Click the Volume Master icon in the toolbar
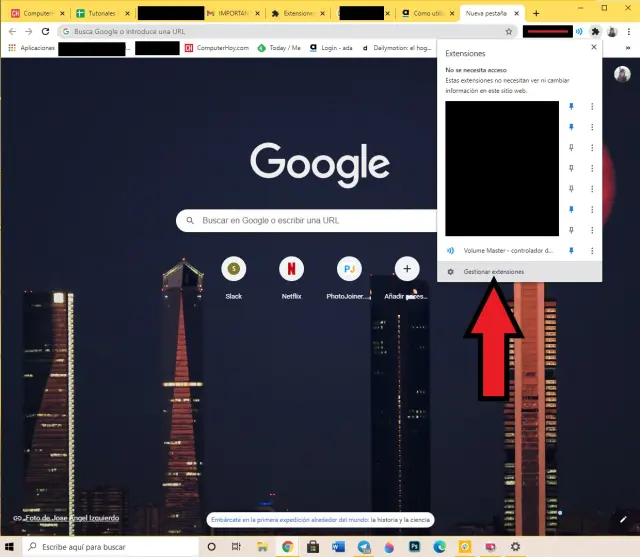Viewport: 640px width, 557px height. click(x=579, y=32)
